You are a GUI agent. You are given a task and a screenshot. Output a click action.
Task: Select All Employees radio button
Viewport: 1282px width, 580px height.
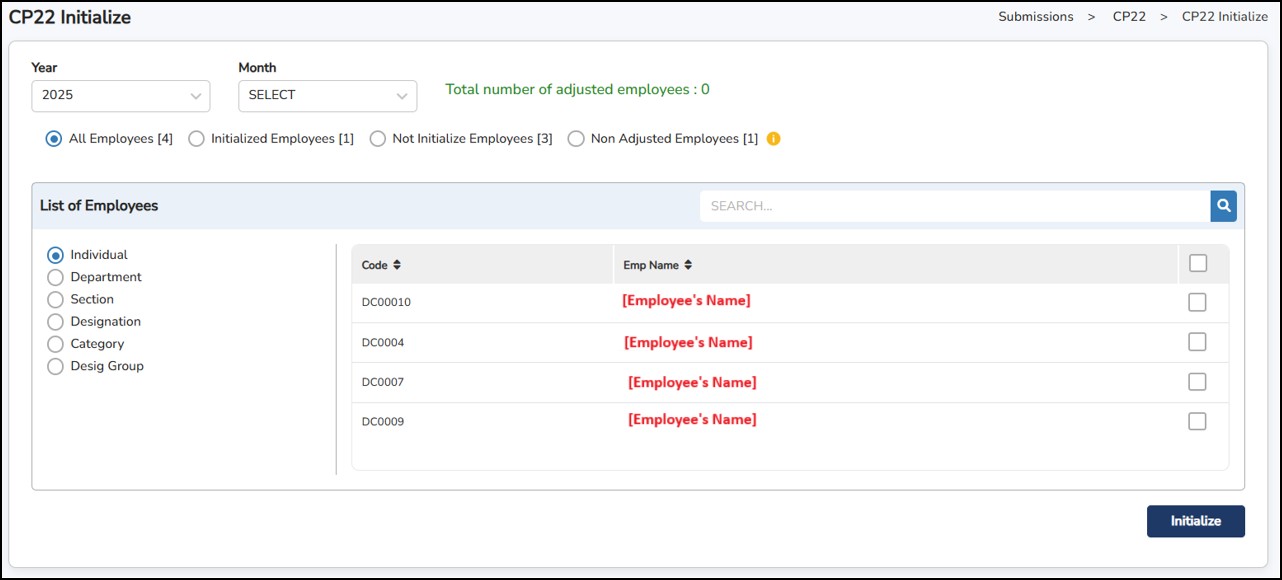pos(54,139)
